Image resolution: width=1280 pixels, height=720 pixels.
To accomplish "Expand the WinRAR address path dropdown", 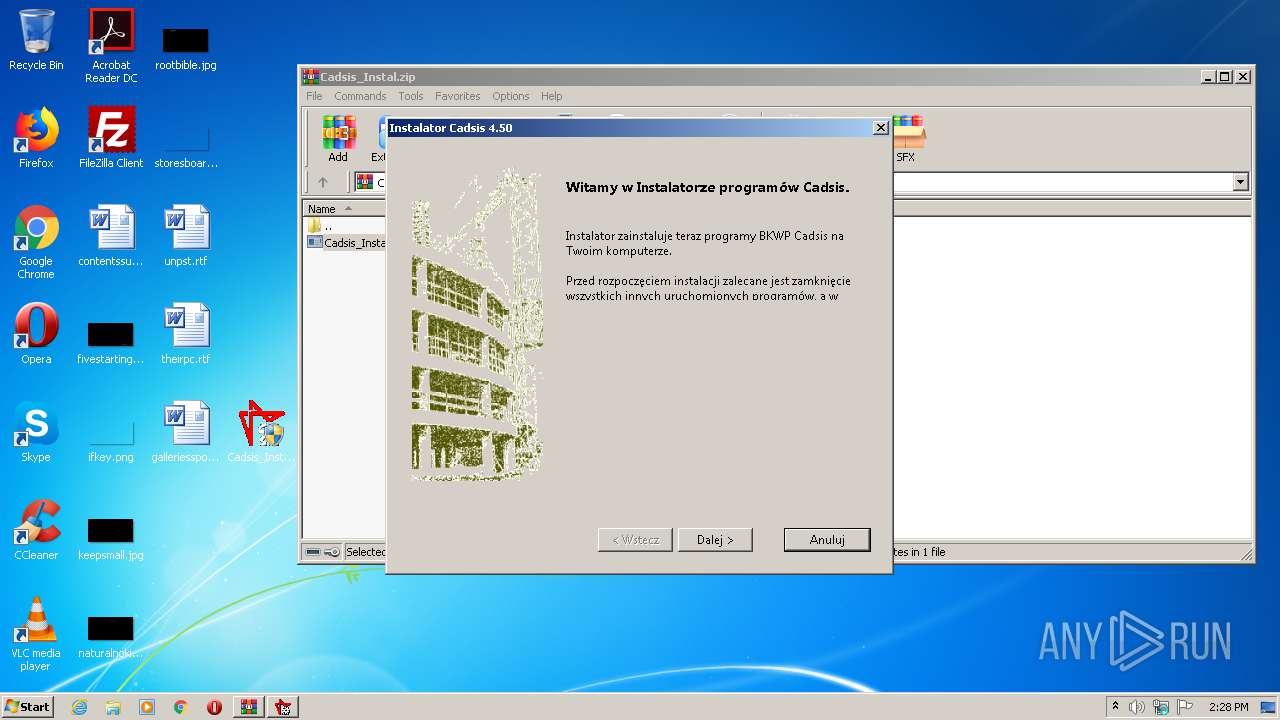I will (x=1241, y=182).
